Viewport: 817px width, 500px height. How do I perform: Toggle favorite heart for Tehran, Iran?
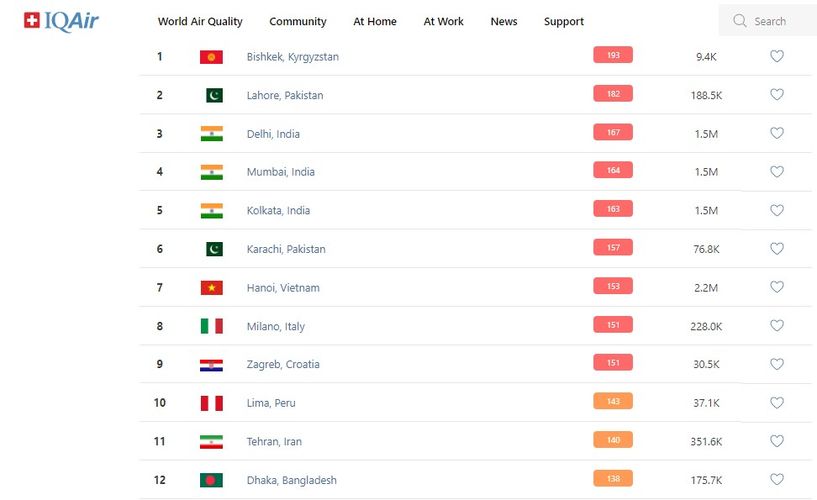(x=776, y=441)
